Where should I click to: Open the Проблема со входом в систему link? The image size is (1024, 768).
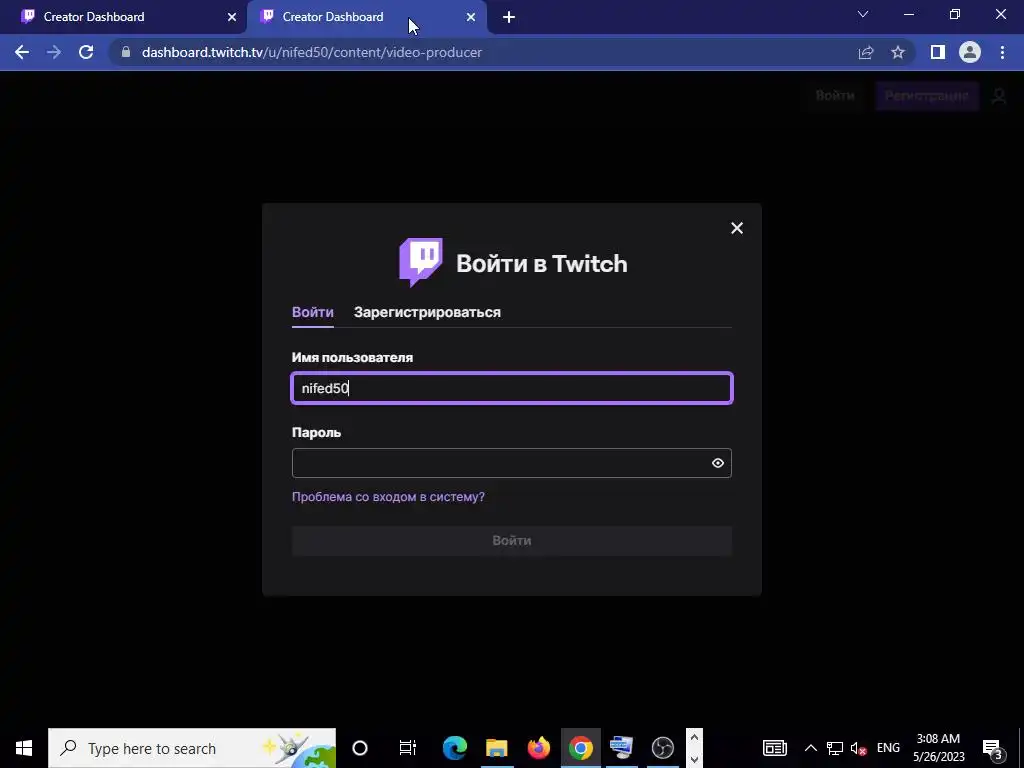tap(388, 497)
